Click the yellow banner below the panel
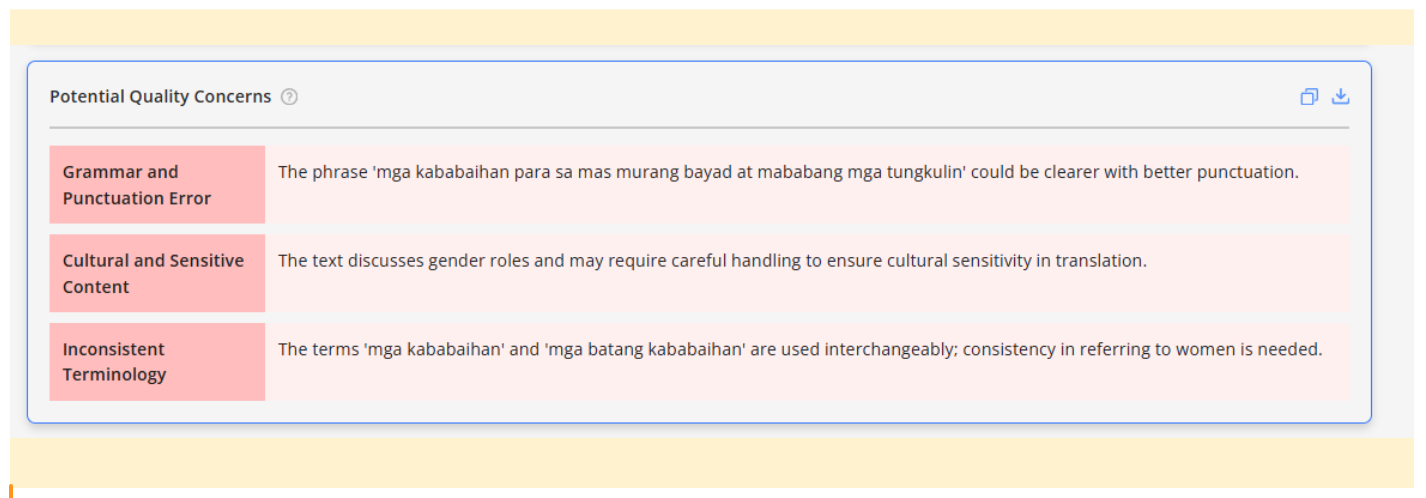The width and height of the screenshot is (1426, 498). tap(712, 462)
